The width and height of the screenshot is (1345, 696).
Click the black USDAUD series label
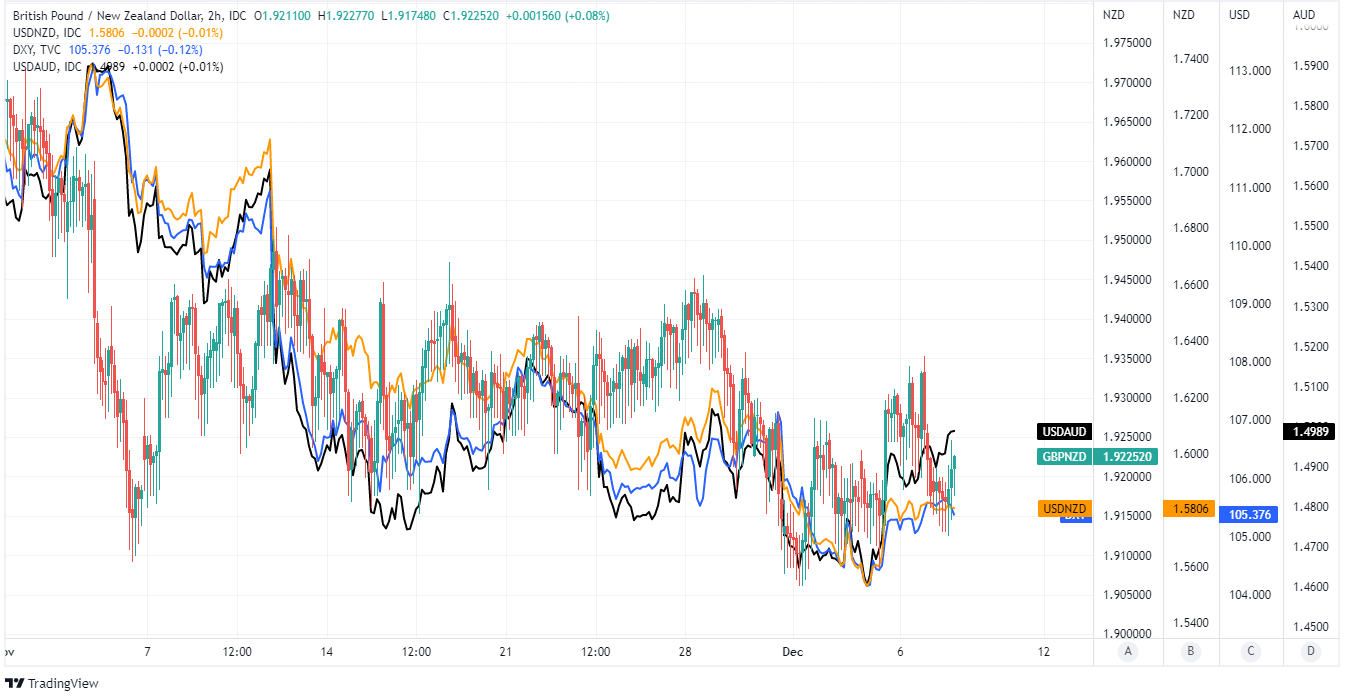coord(1064,432)
